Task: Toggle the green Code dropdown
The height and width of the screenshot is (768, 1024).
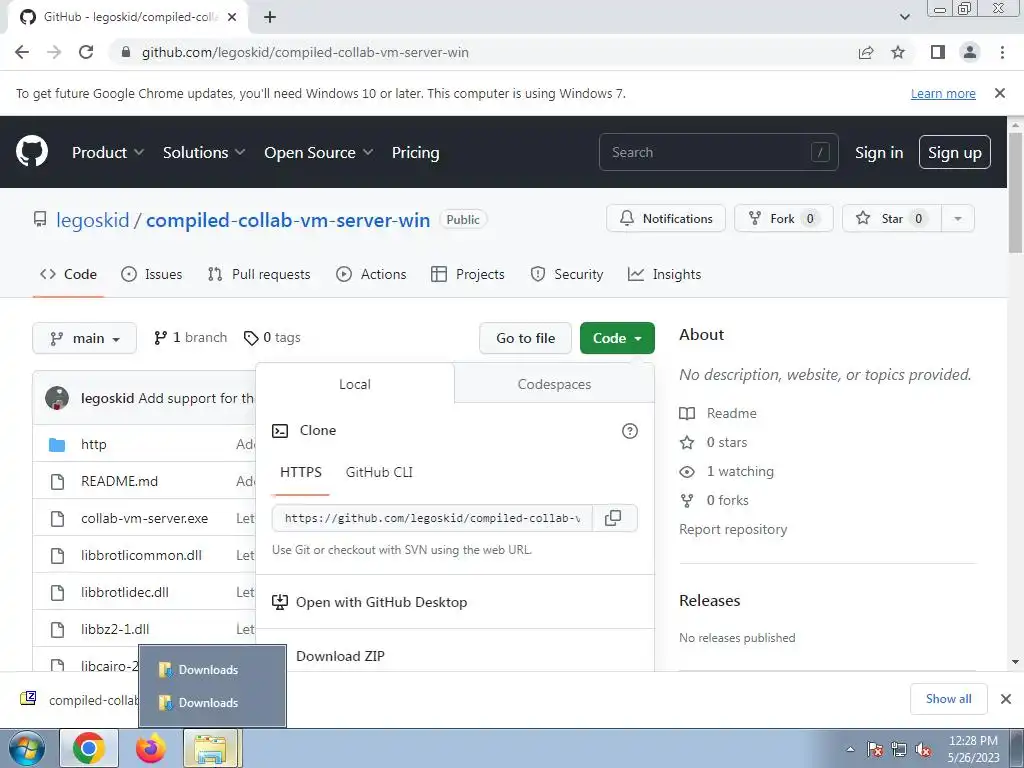Action: click(x=617, y=338)
